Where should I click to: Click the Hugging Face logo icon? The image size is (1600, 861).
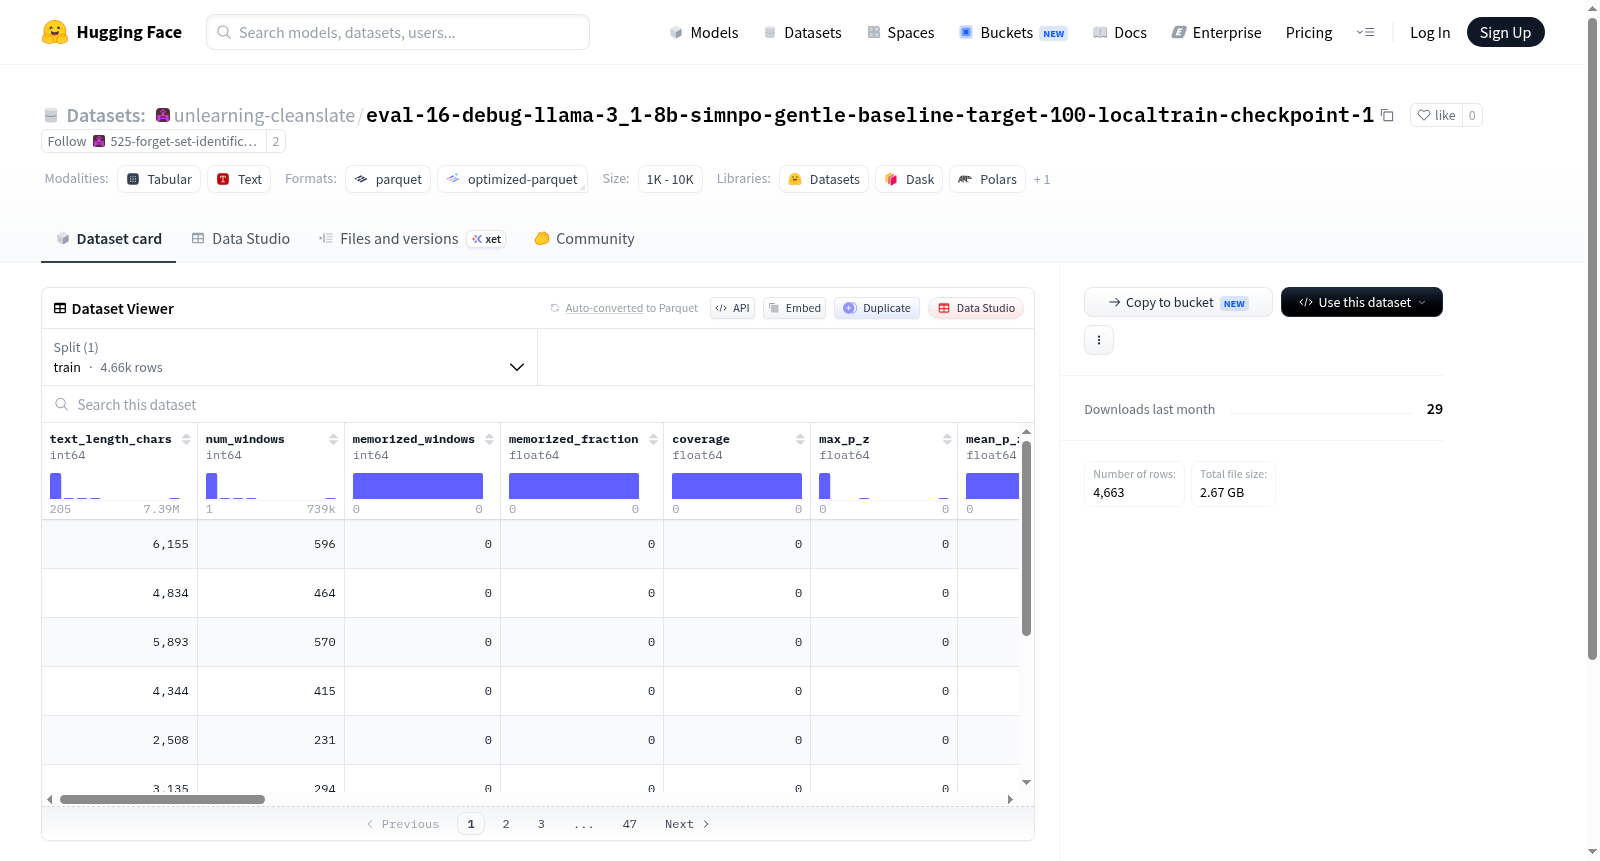pos(55,32)
